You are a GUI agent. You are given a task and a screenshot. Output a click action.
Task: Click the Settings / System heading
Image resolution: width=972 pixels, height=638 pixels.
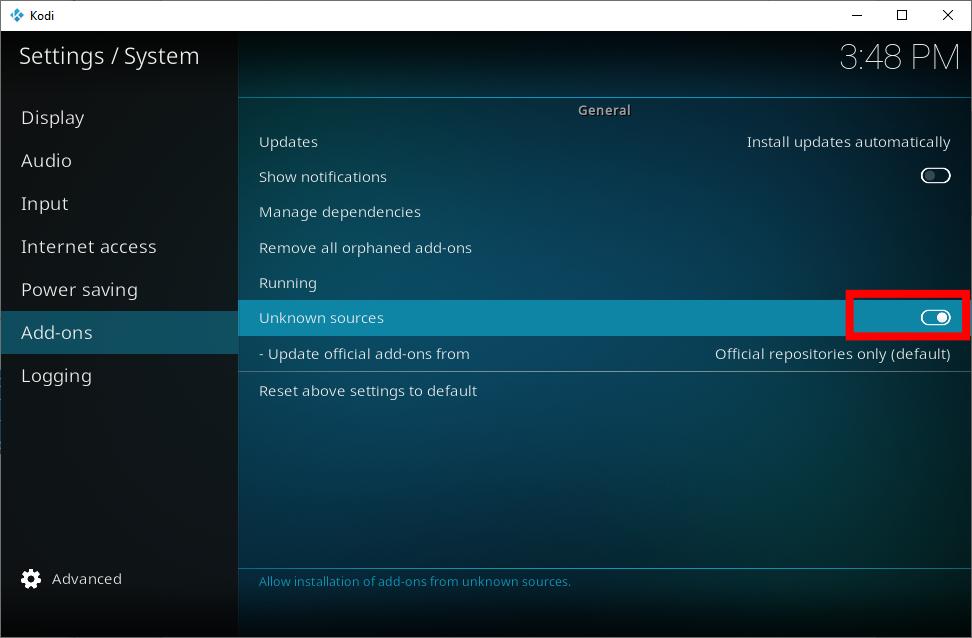pos(109,56)
